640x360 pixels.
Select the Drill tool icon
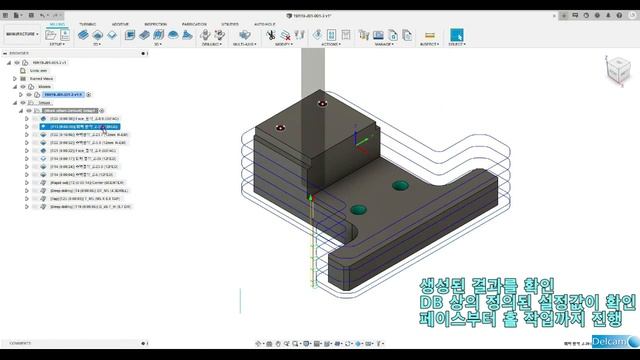coord(205,35)
